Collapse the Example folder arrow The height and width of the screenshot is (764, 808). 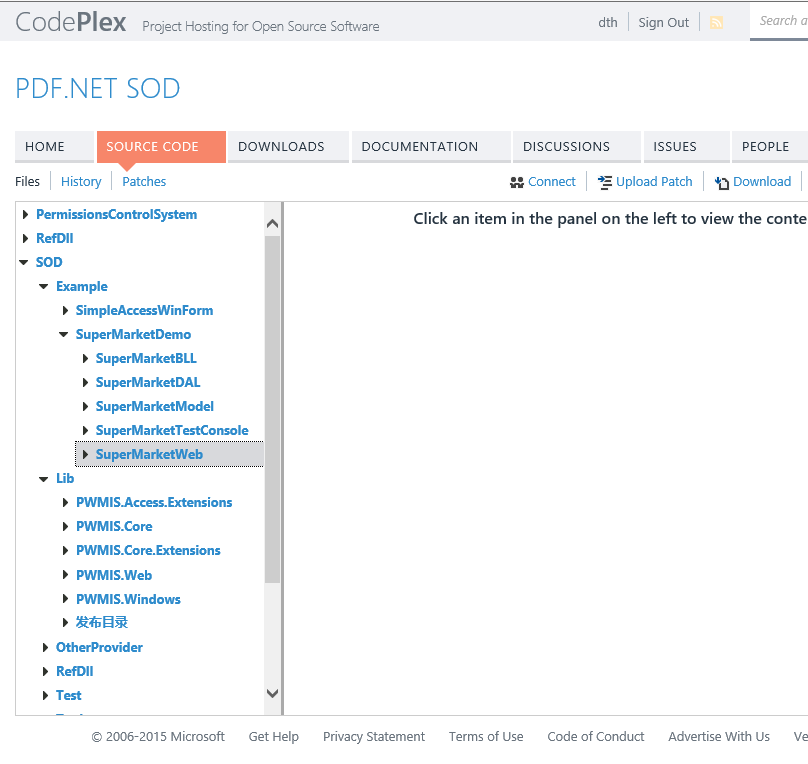(x=44, y=286)
